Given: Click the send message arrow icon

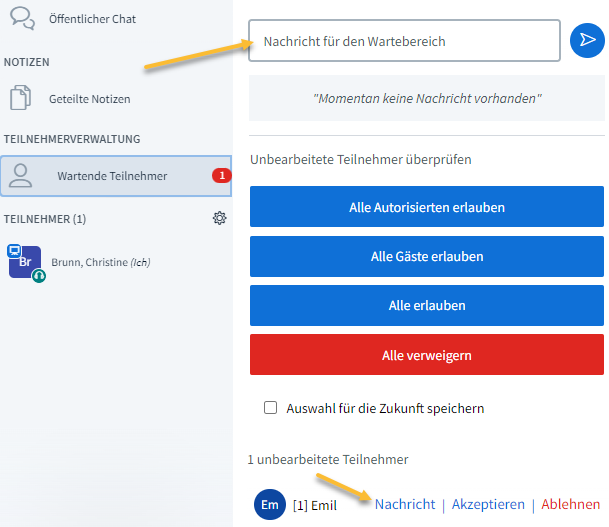Looking at the screenshot, I should pos(587,40).
